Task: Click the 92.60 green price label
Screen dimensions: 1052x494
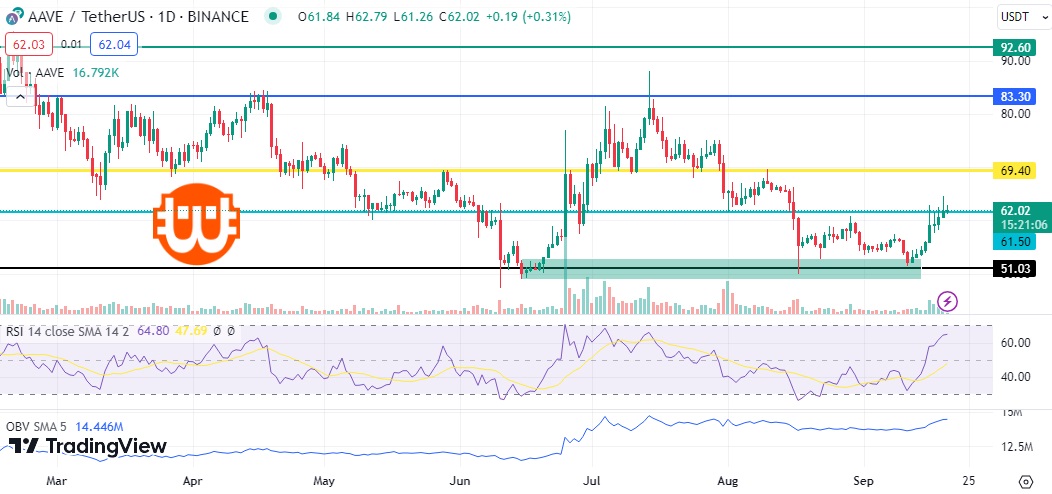Action: (1015, 48)
